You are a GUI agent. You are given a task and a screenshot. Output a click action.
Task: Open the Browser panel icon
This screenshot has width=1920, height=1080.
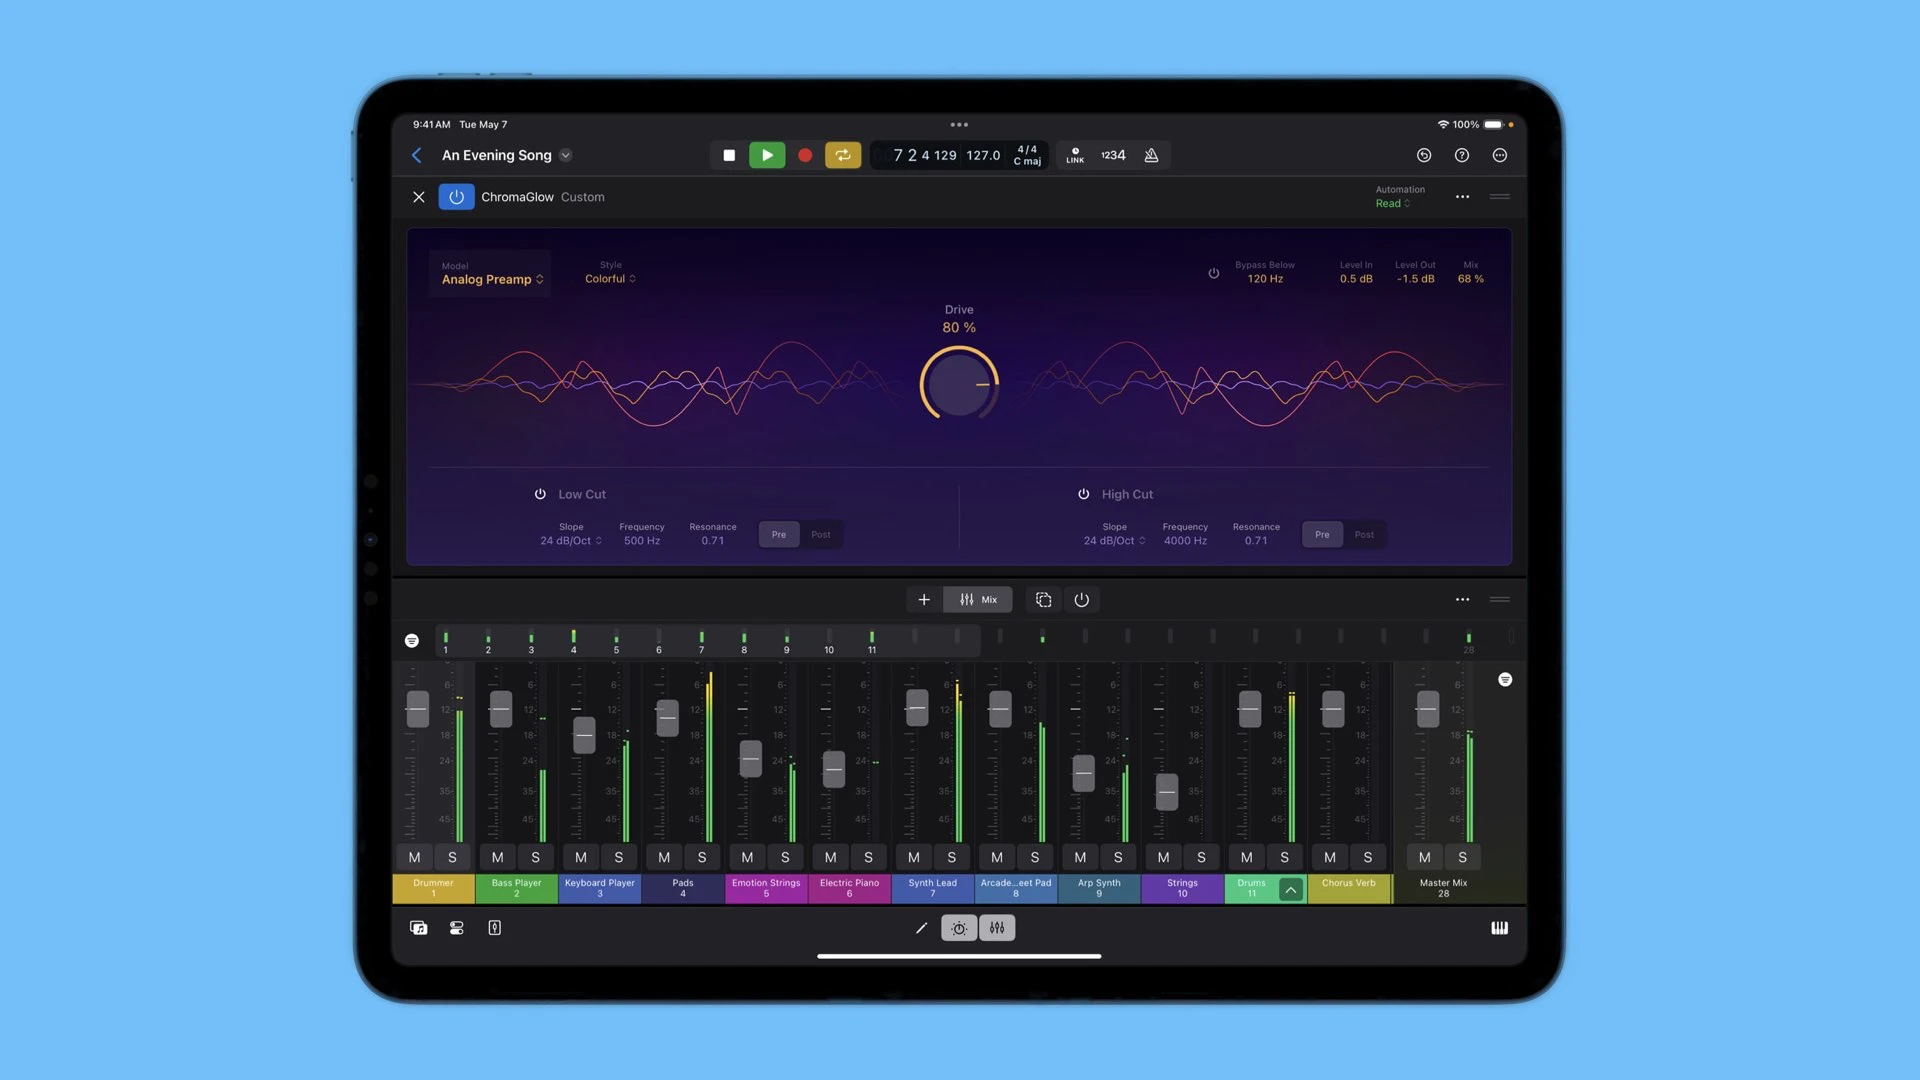[x=418, y=928]
